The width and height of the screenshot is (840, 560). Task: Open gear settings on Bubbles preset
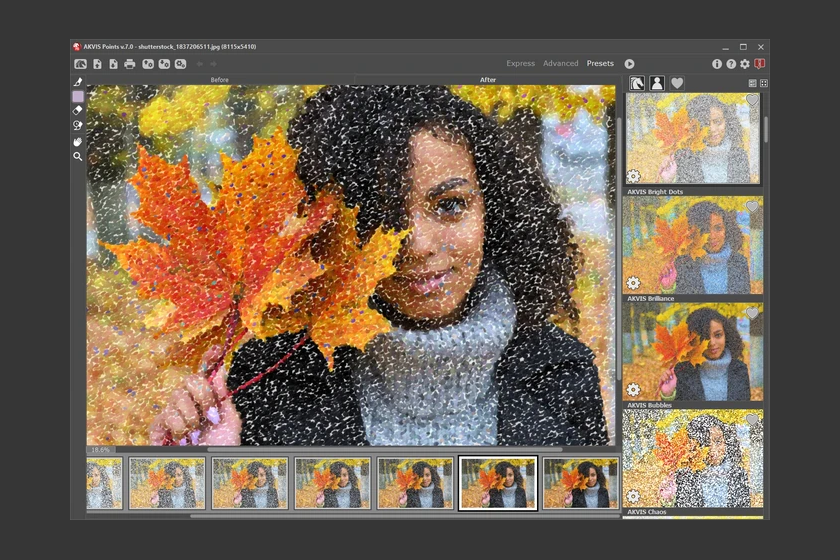(x=633, y=390)
